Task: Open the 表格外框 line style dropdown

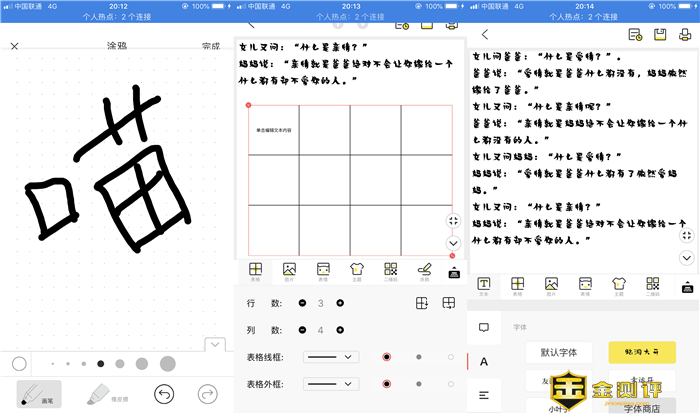Action: pyautogui.click(x=331, y=383)
